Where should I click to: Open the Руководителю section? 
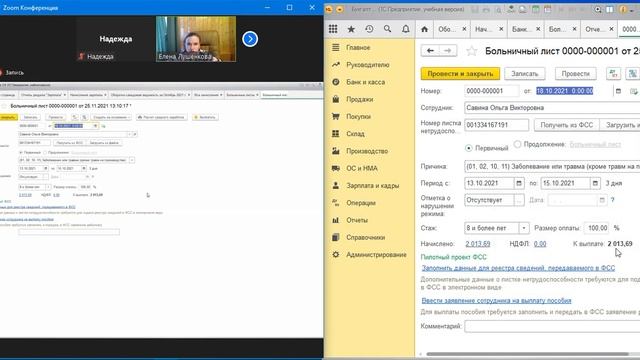(367, 65)
